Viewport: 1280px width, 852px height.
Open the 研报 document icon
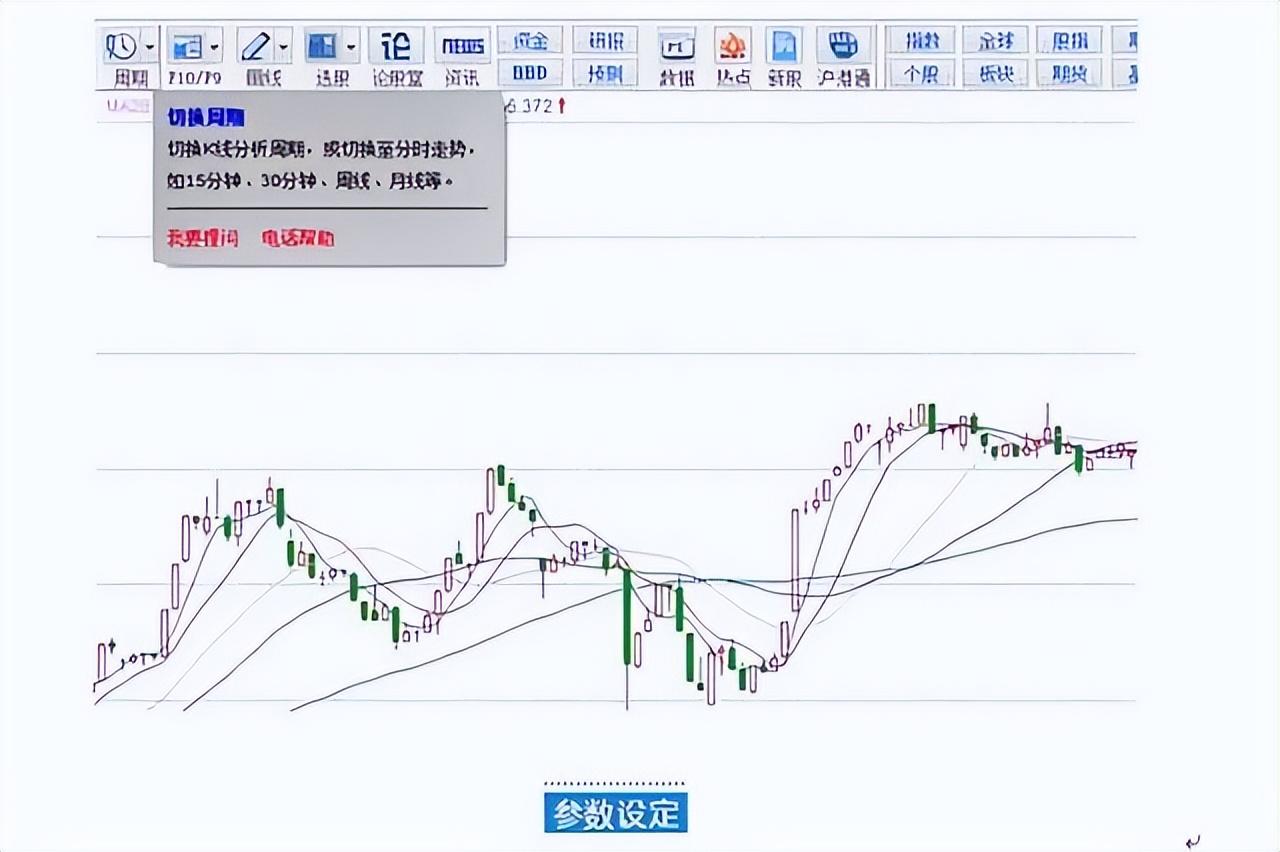pos(784,46)
